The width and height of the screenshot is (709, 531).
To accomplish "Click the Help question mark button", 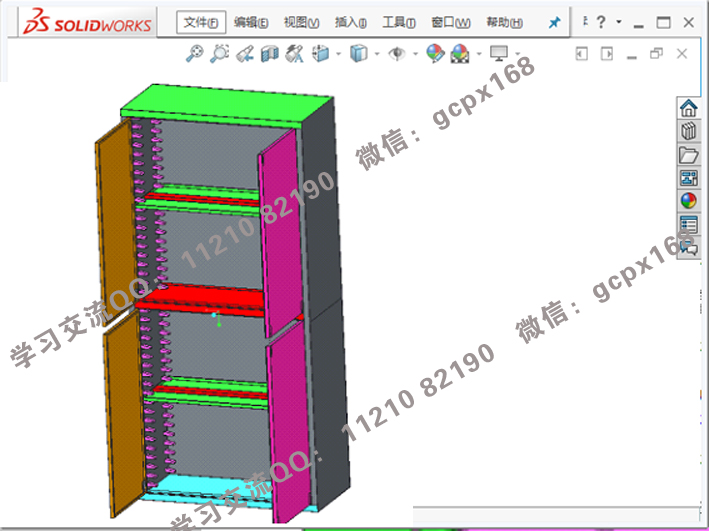I will [x=602, y=22].
